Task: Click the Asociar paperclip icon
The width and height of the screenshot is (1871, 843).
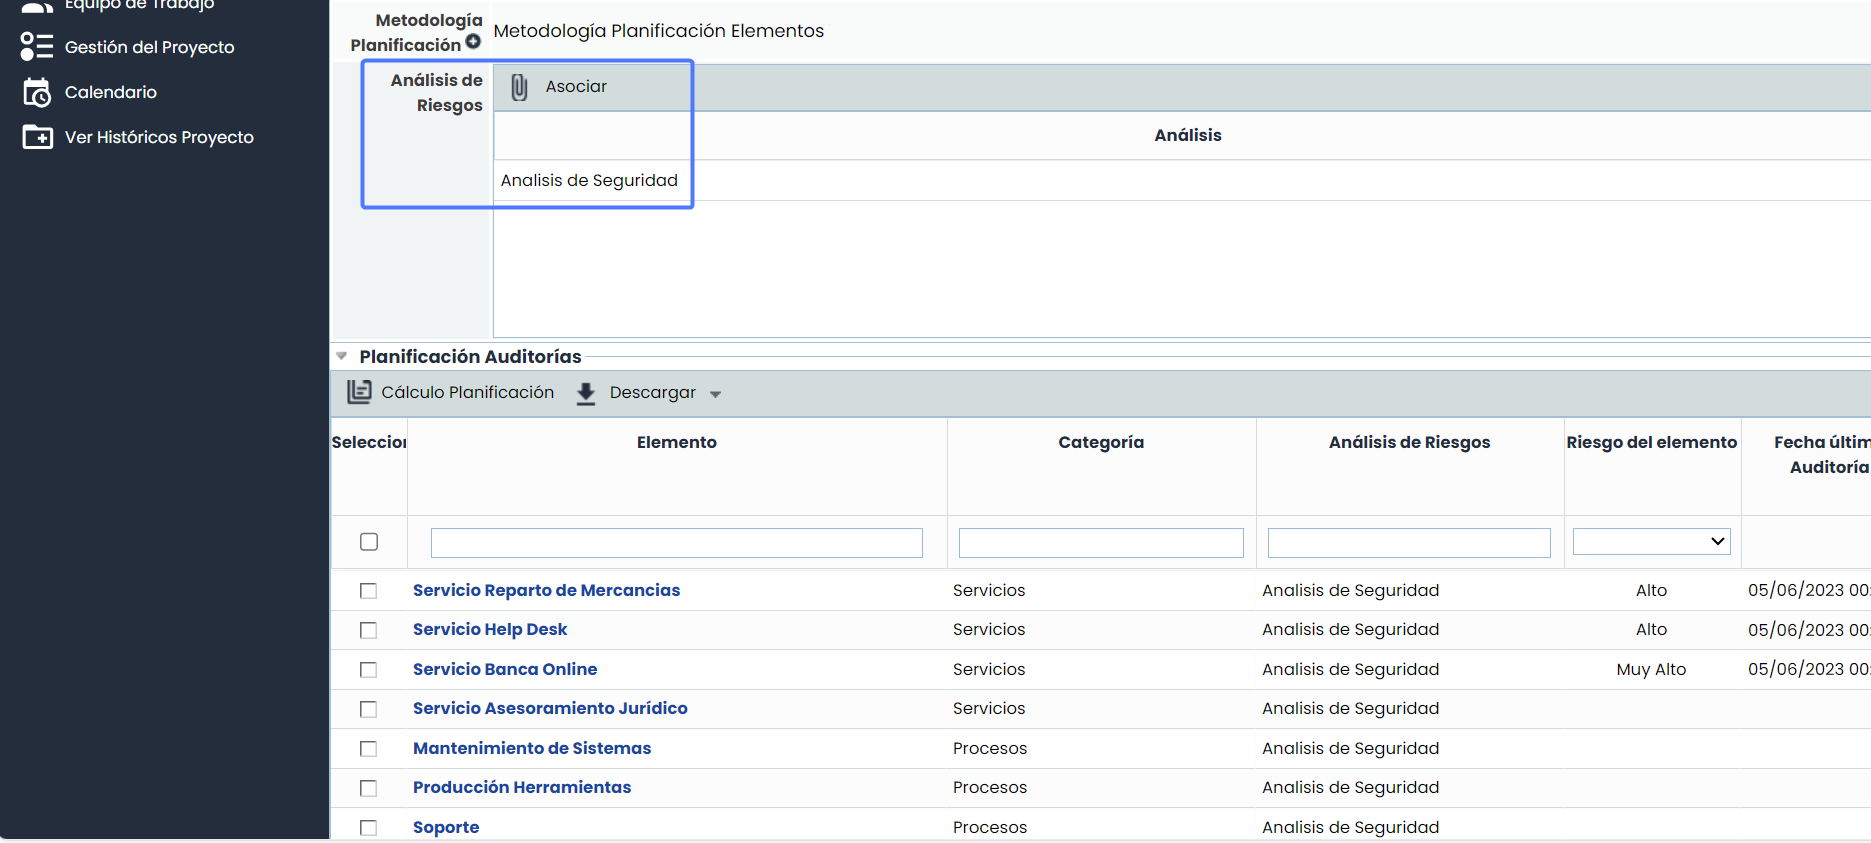Action: pos(519,87)
